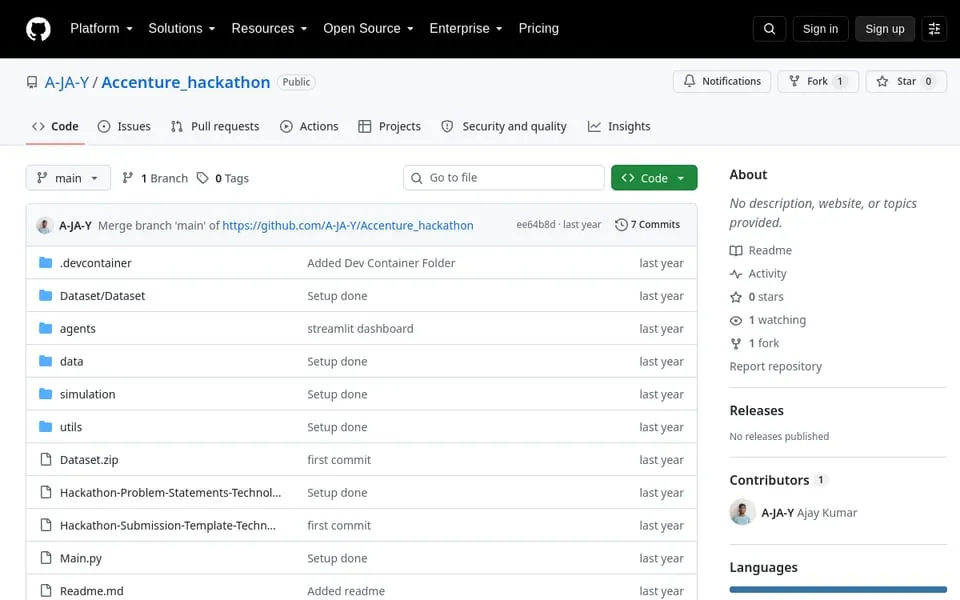Click the Sign in button

pyautogui.click(x=820, y=29)
